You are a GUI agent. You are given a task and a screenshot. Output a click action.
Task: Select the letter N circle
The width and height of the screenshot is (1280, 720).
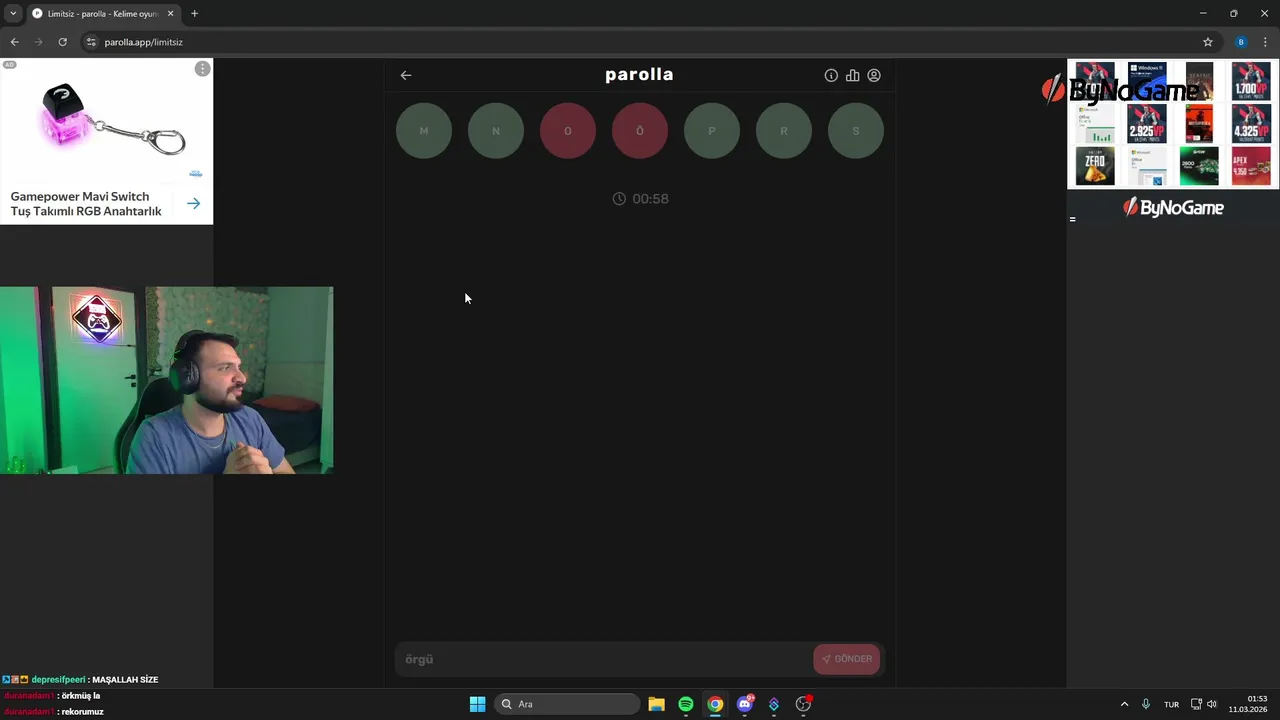pyautogui.click(x=496, y=131)
